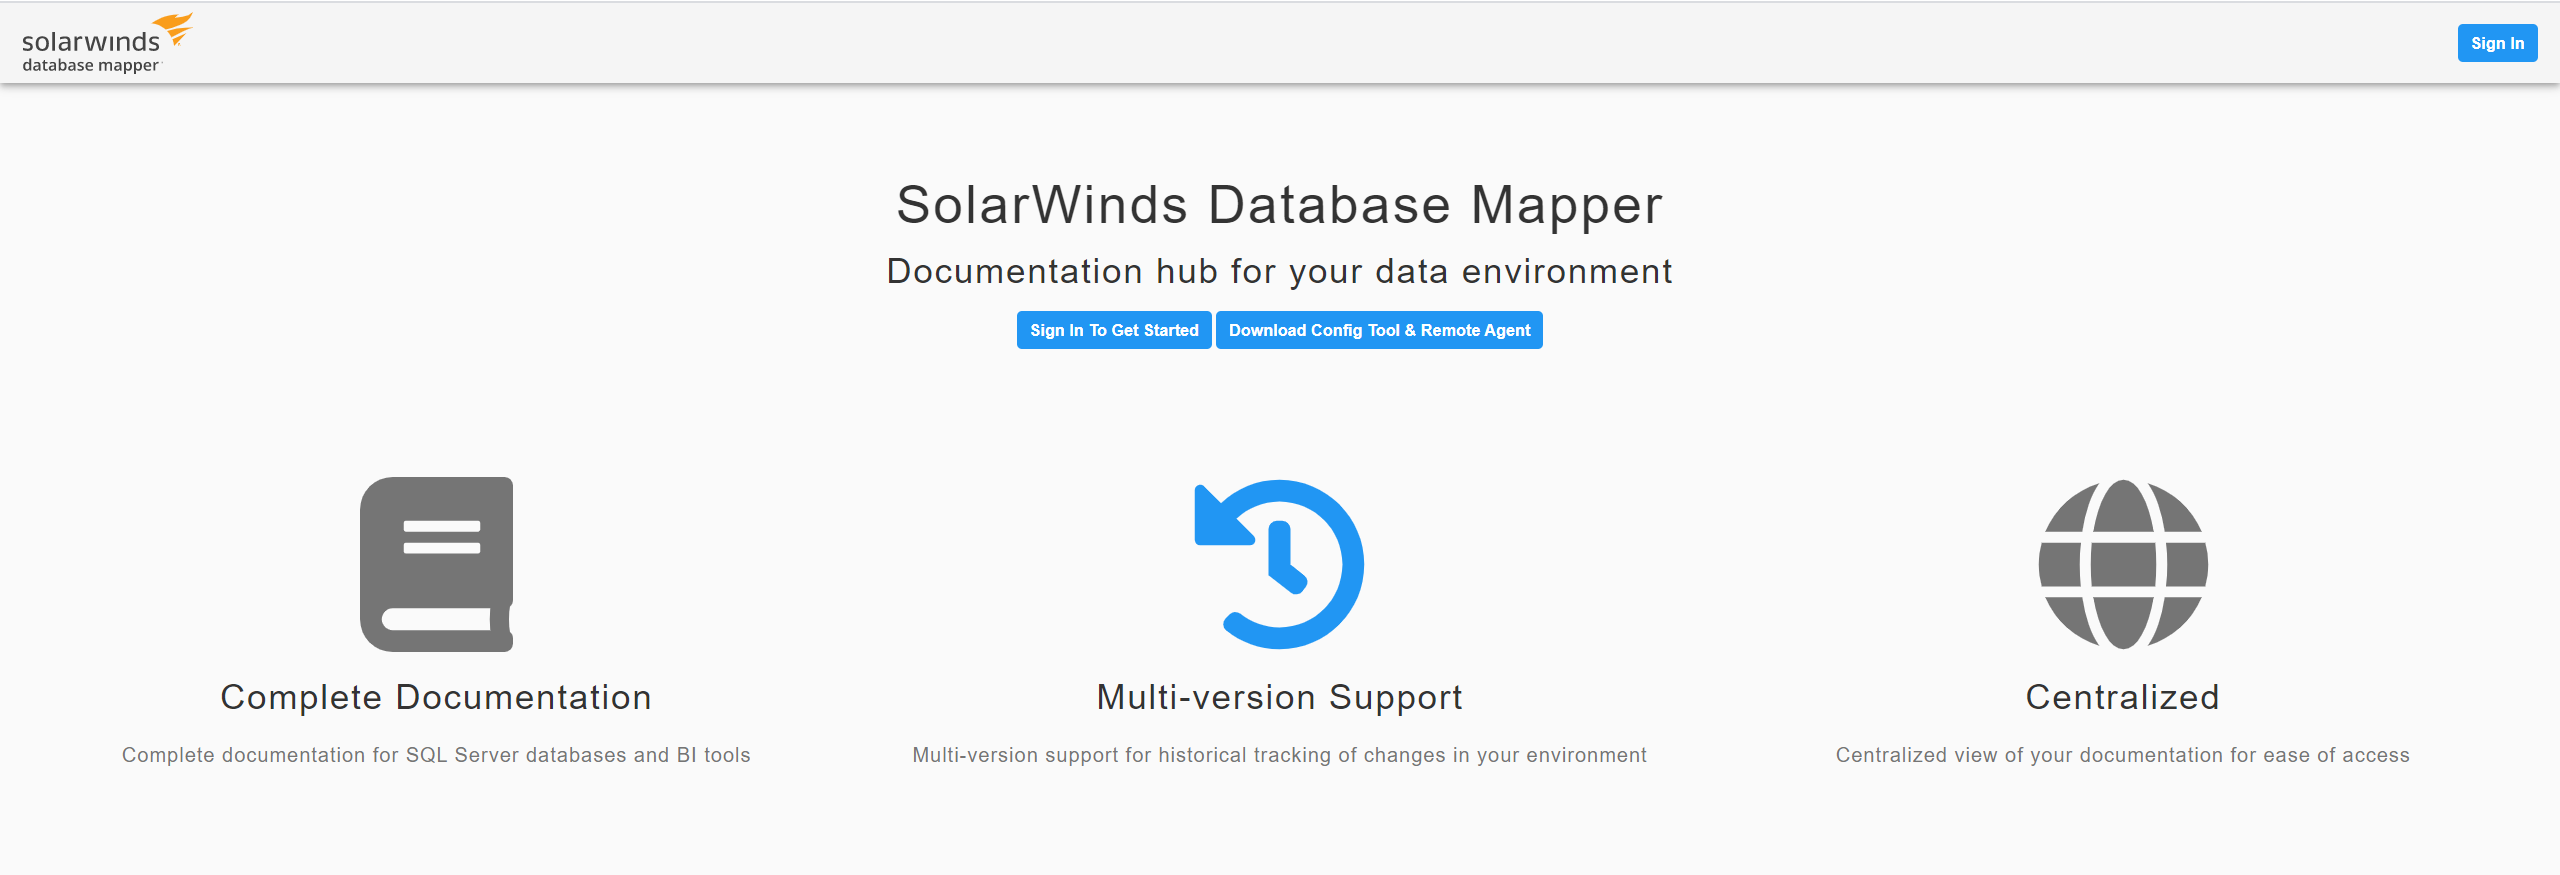The height and width of the screenshot is (875, 2560).
Task: Click the SolarWinds Database Mapper logo
Action: (107, 43)
